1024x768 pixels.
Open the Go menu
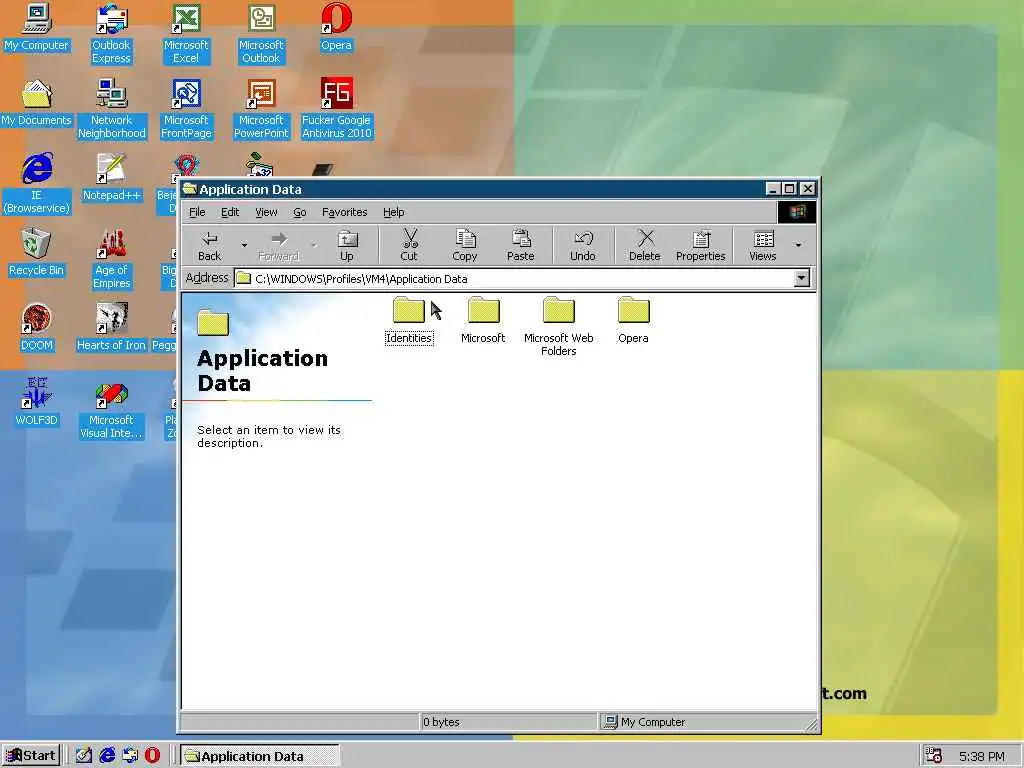pyautogui.click(x=300, y=212)
